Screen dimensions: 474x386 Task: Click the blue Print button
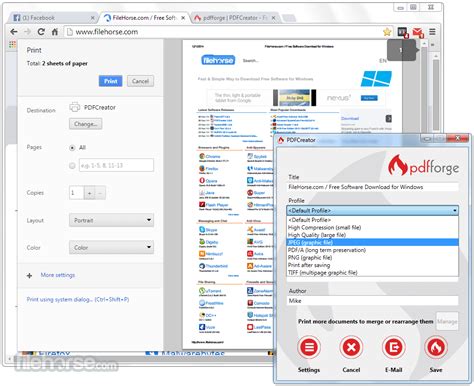tap(111, 81)
